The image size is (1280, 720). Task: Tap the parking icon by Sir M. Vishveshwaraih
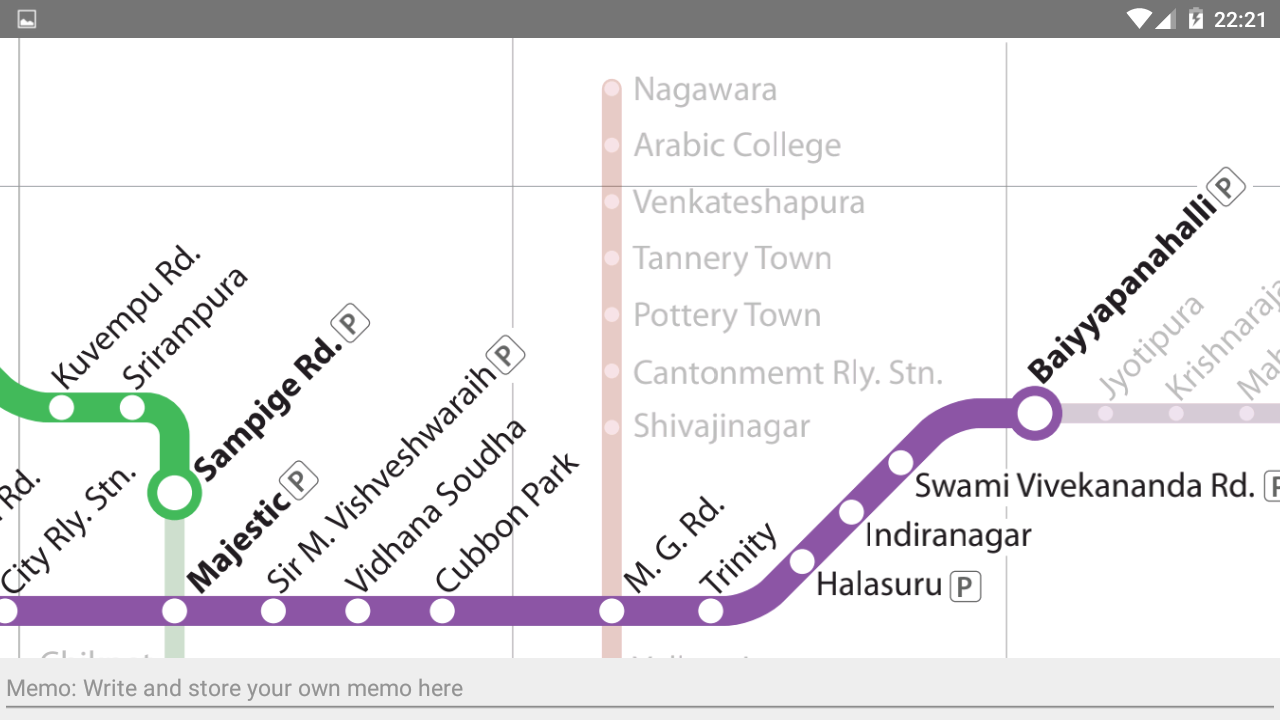point(506,355)
